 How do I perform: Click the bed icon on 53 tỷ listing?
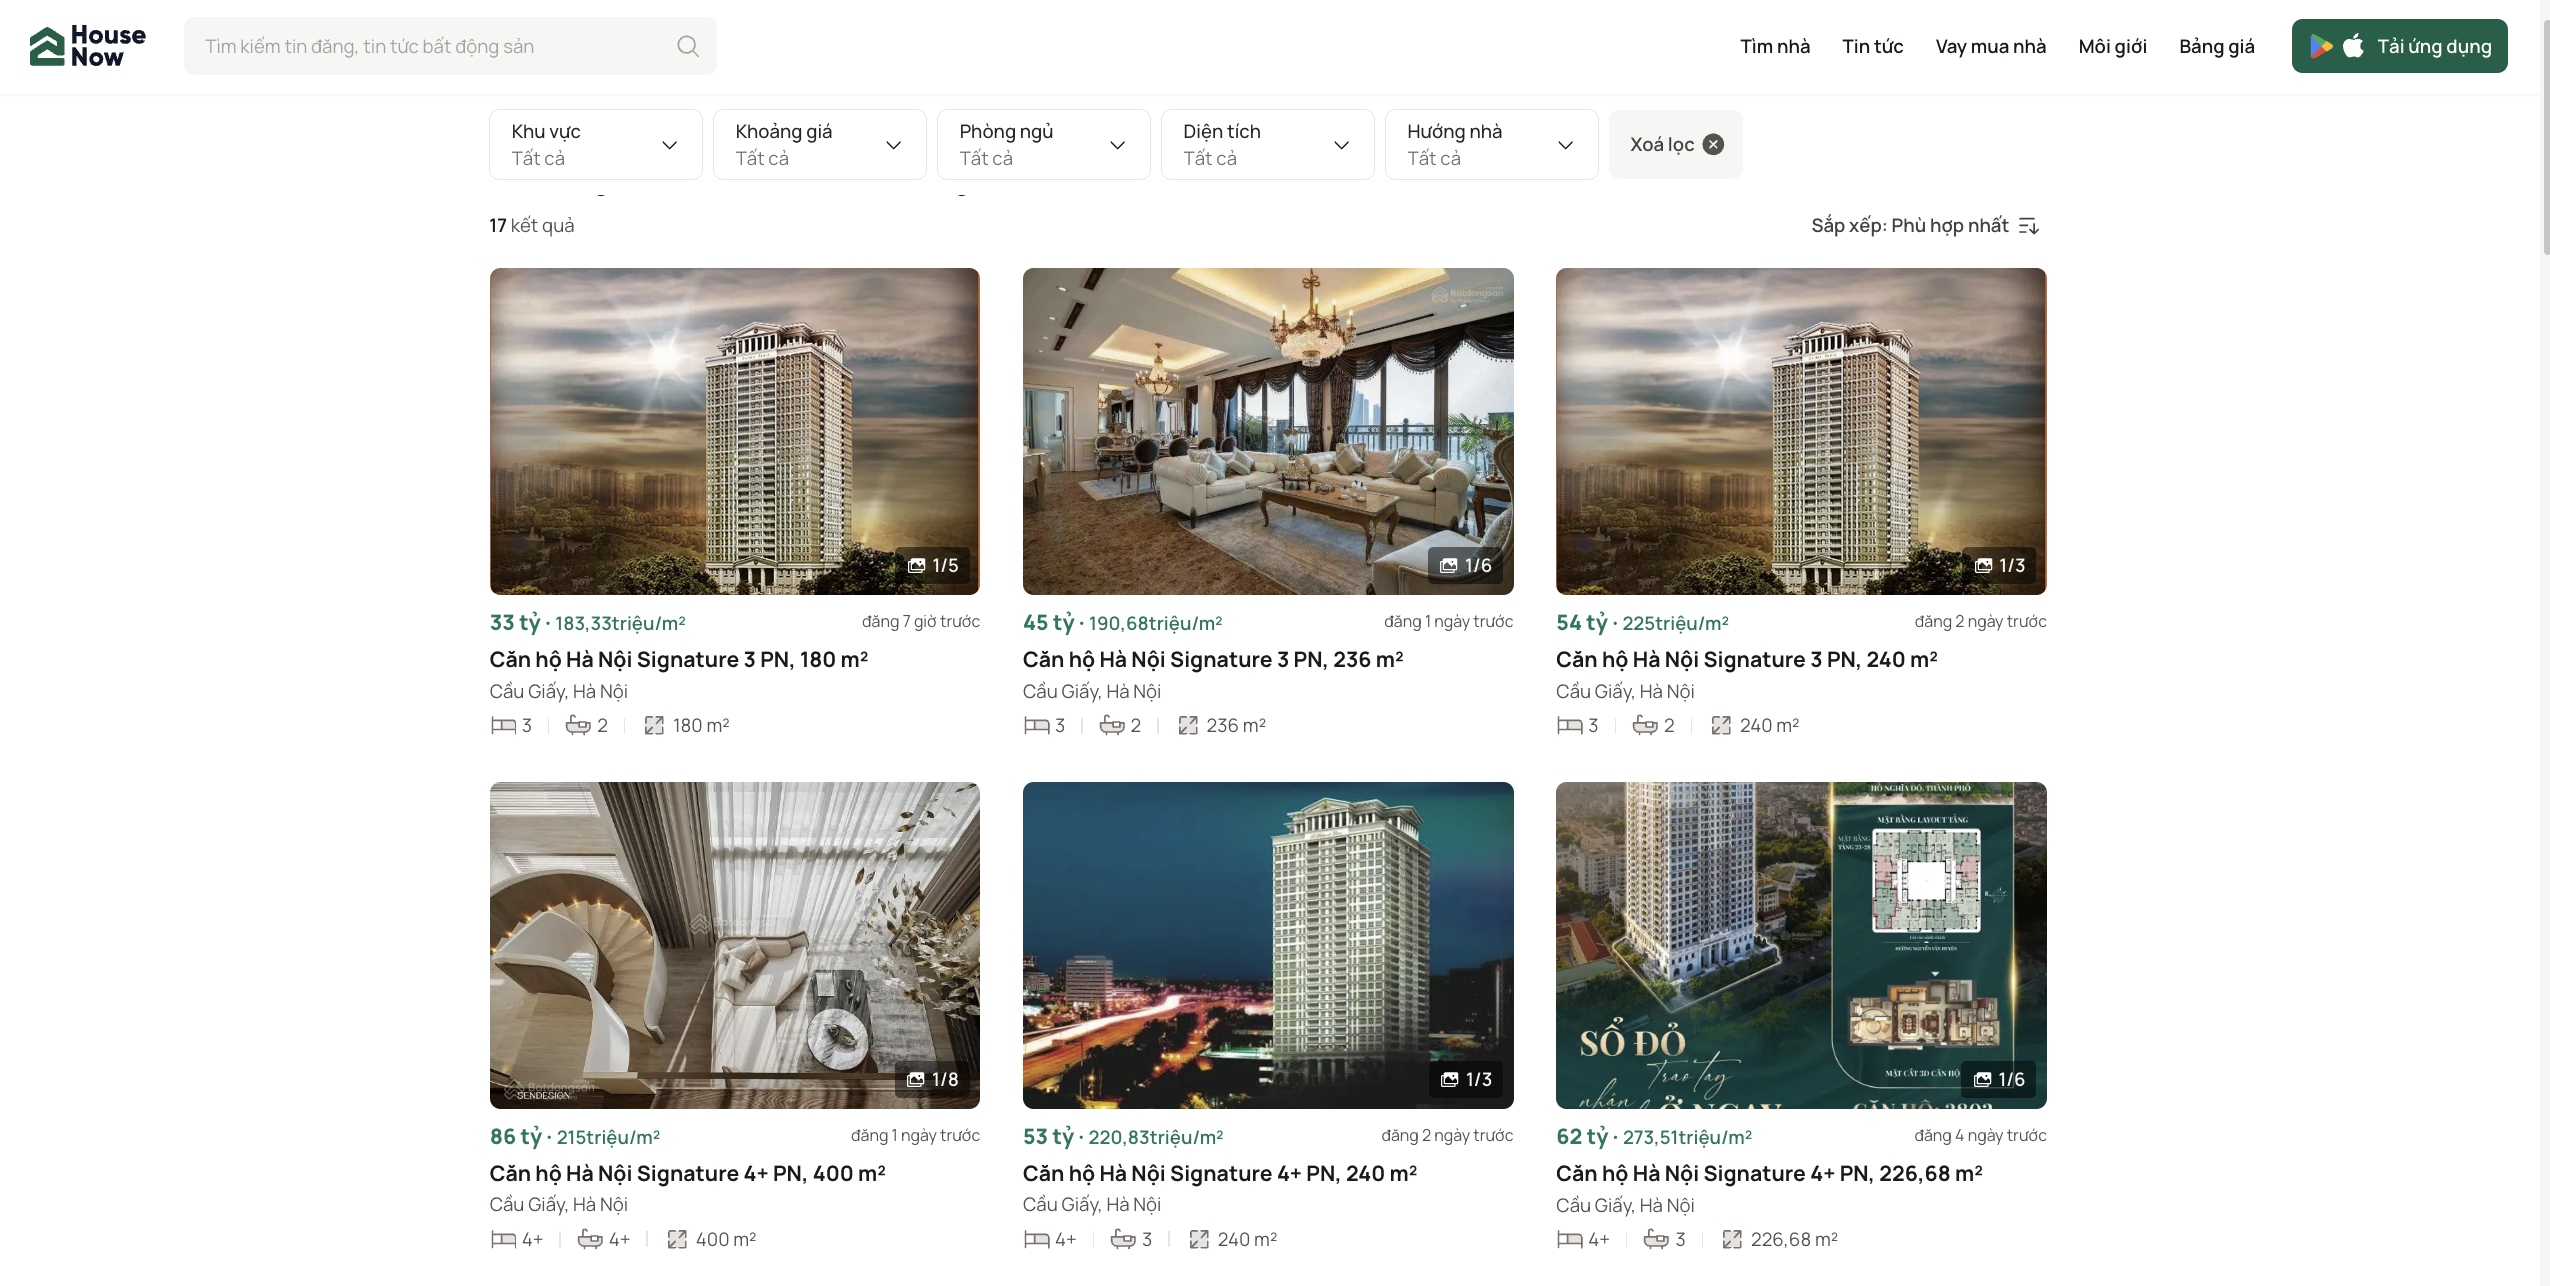(1036, 1239)
